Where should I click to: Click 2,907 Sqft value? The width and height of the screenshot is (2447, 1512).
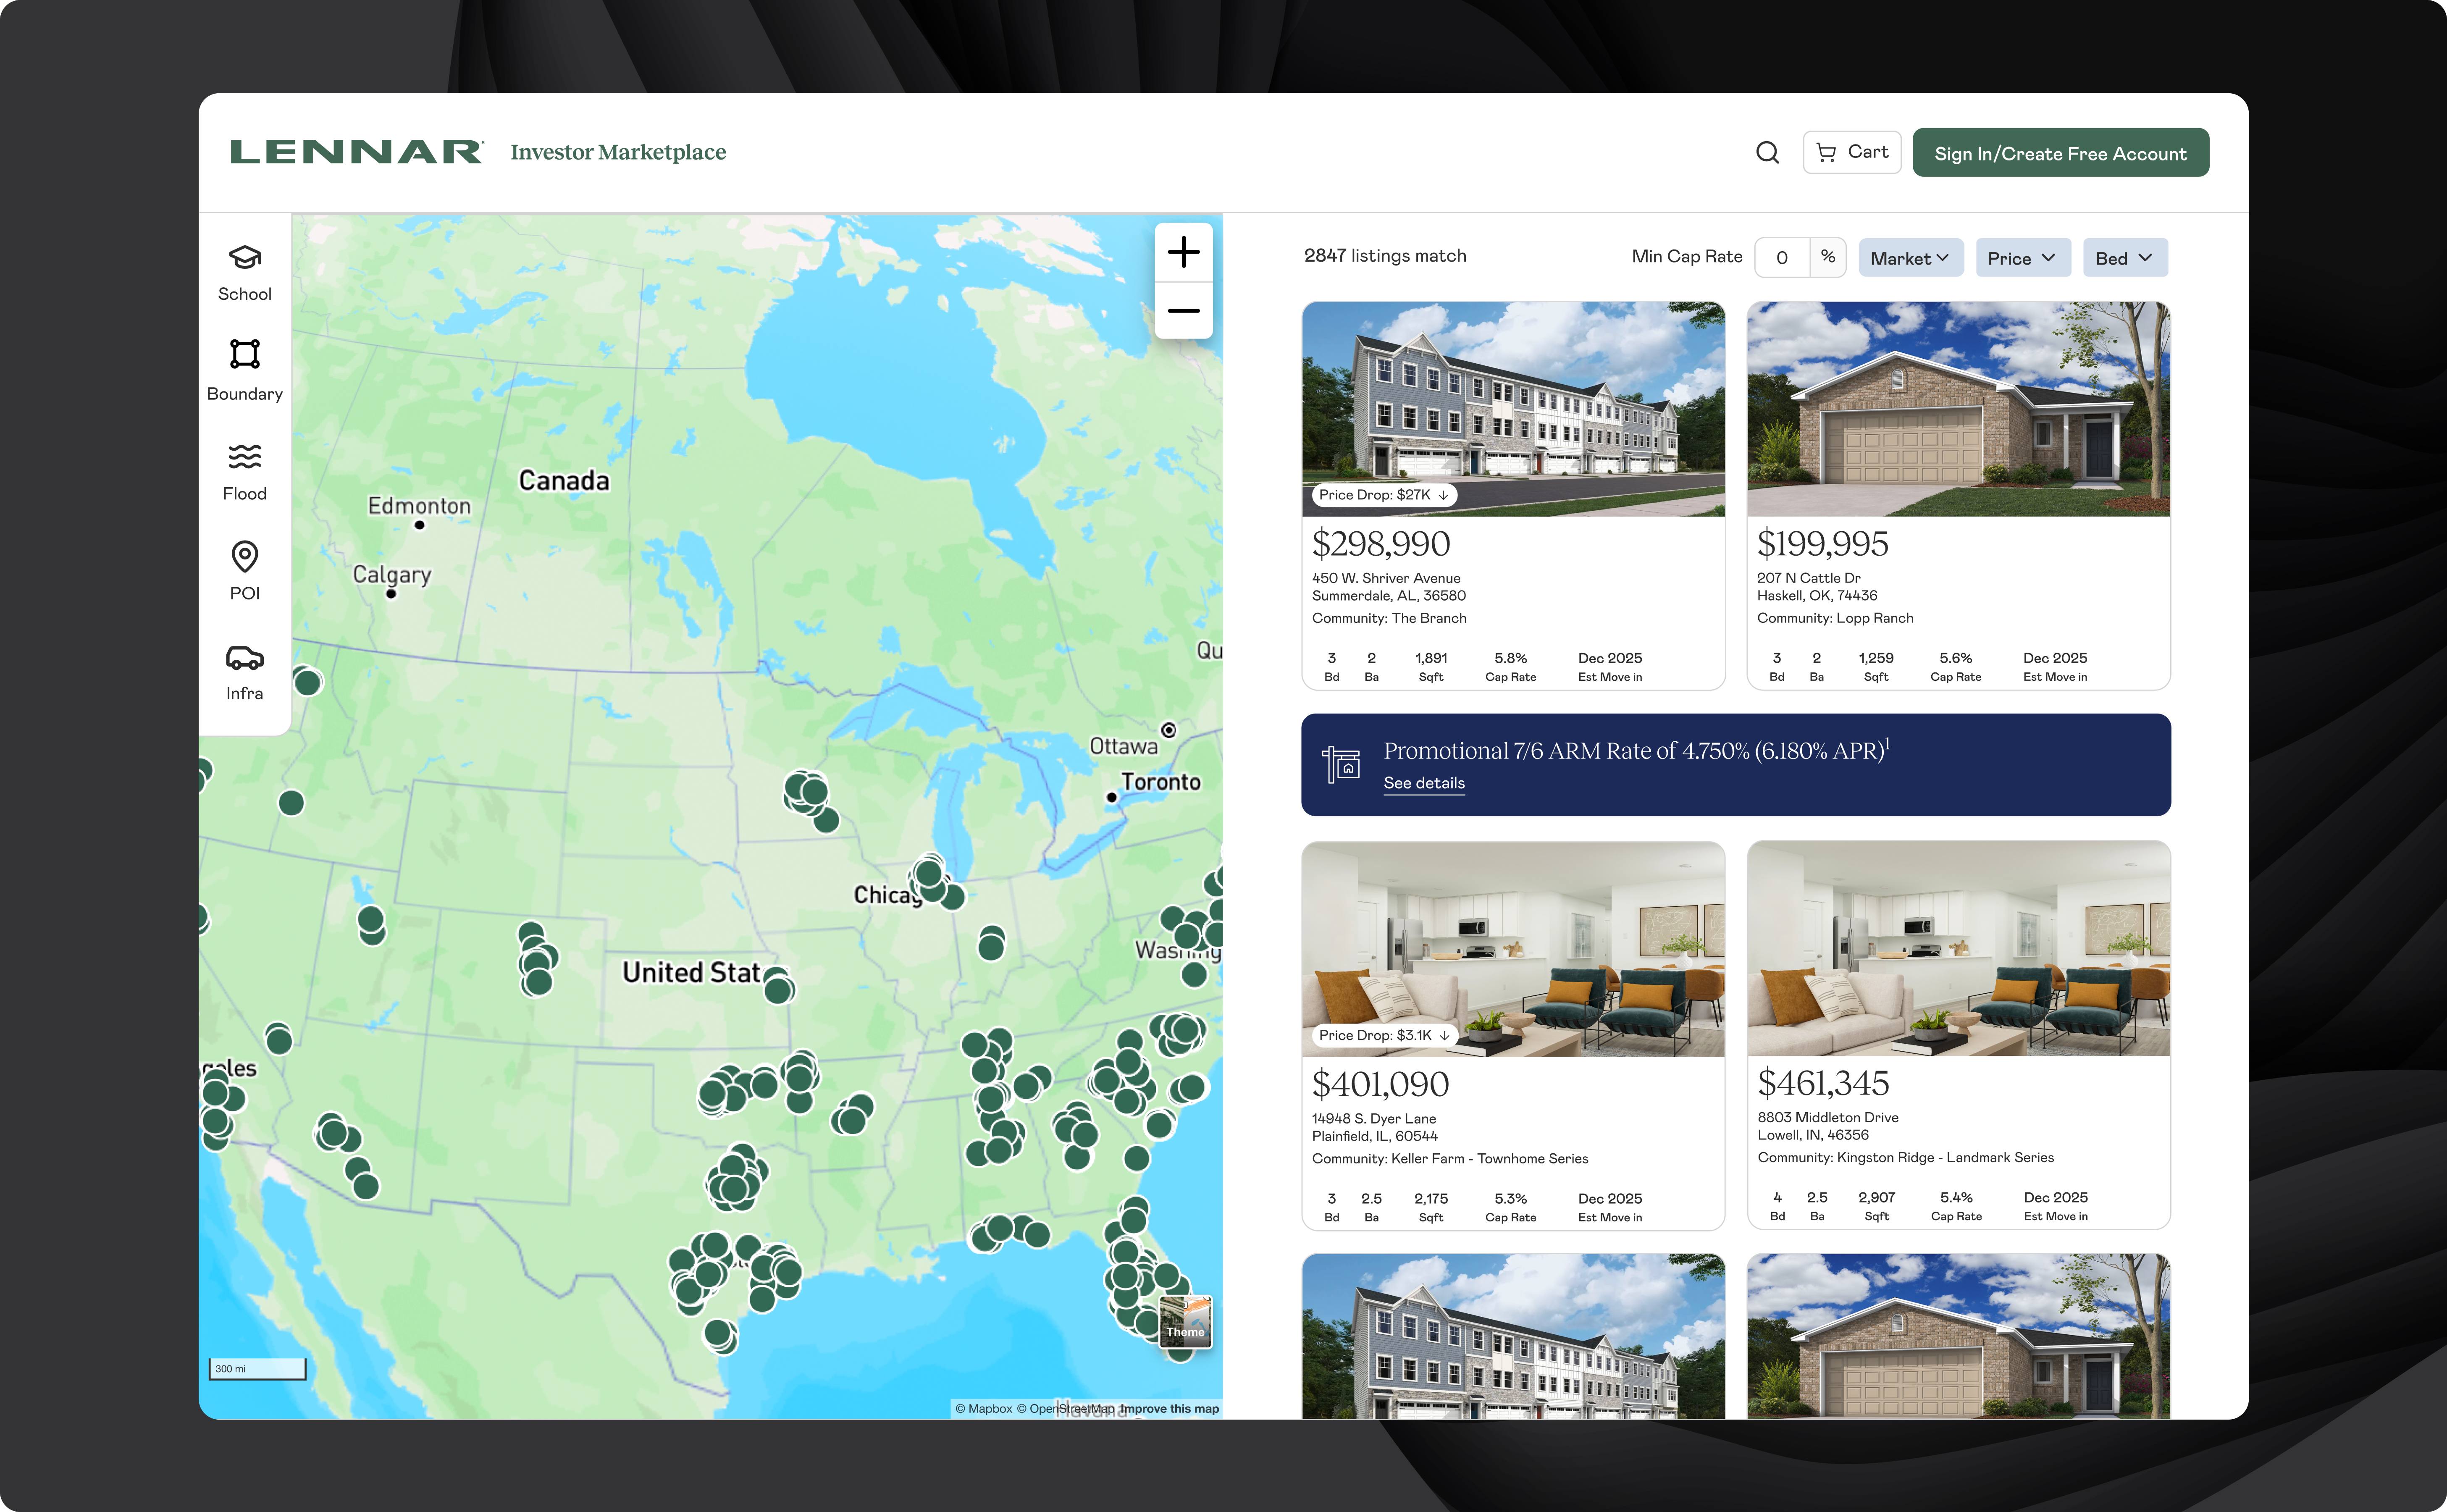(x=1876, y=1197)
